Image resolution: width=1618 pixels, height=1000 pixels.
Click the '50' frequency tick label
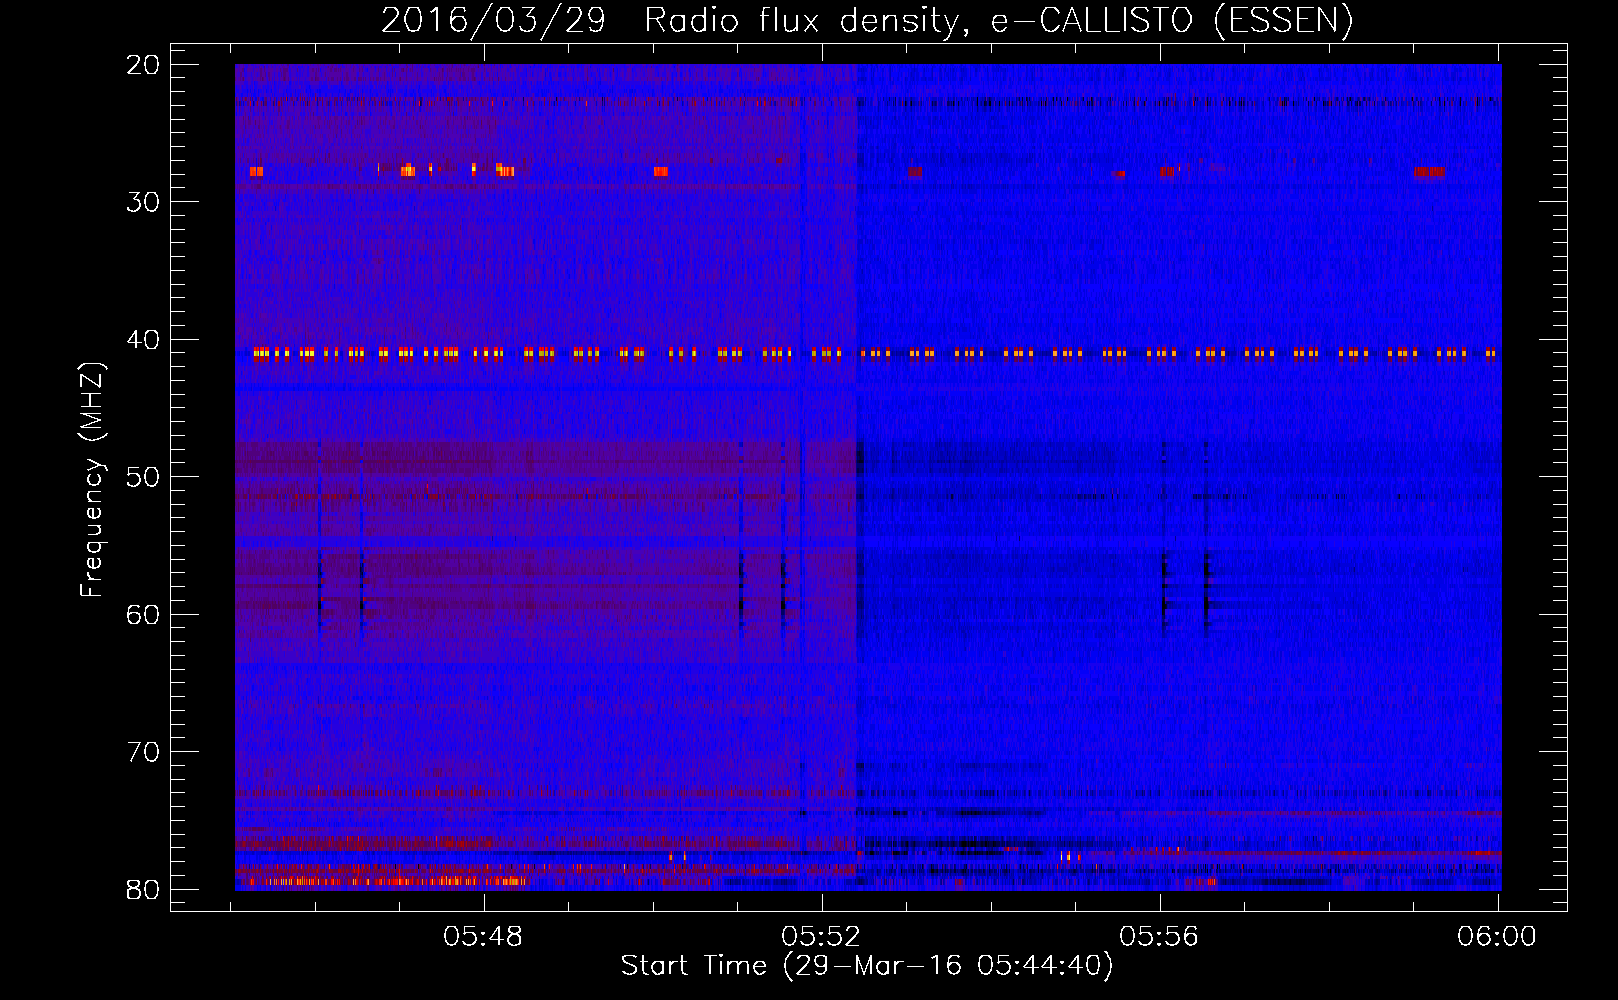coord(144,477)
